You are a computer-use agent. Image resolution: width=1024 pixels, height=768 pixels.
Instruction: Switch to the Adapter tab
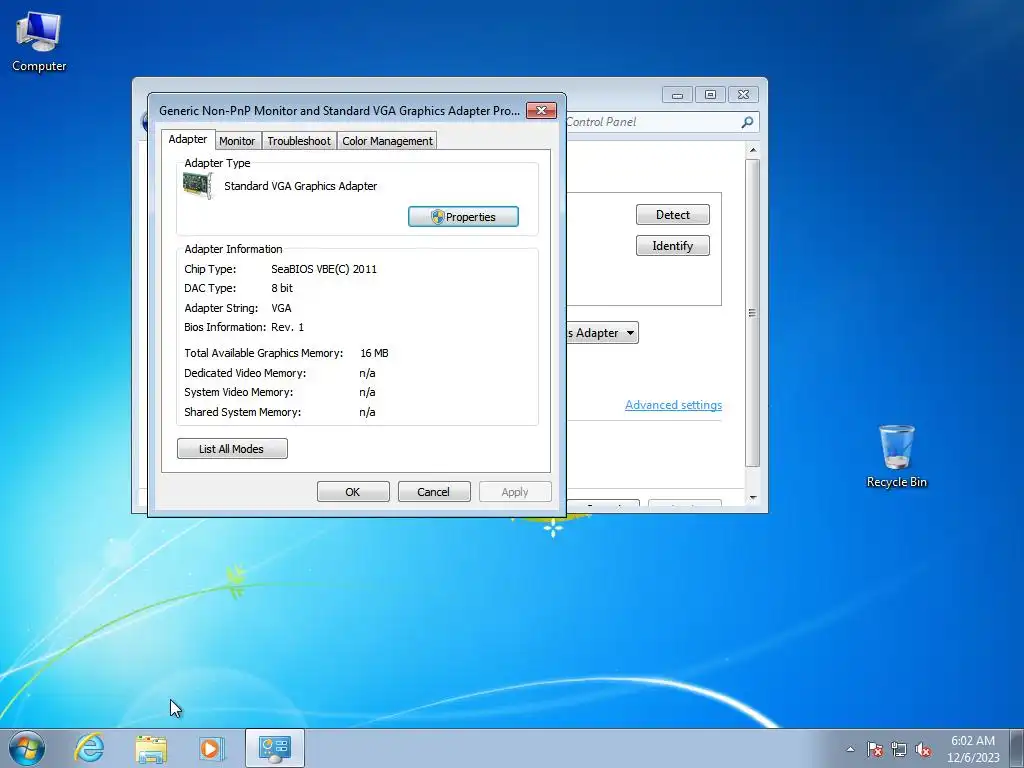188,139
